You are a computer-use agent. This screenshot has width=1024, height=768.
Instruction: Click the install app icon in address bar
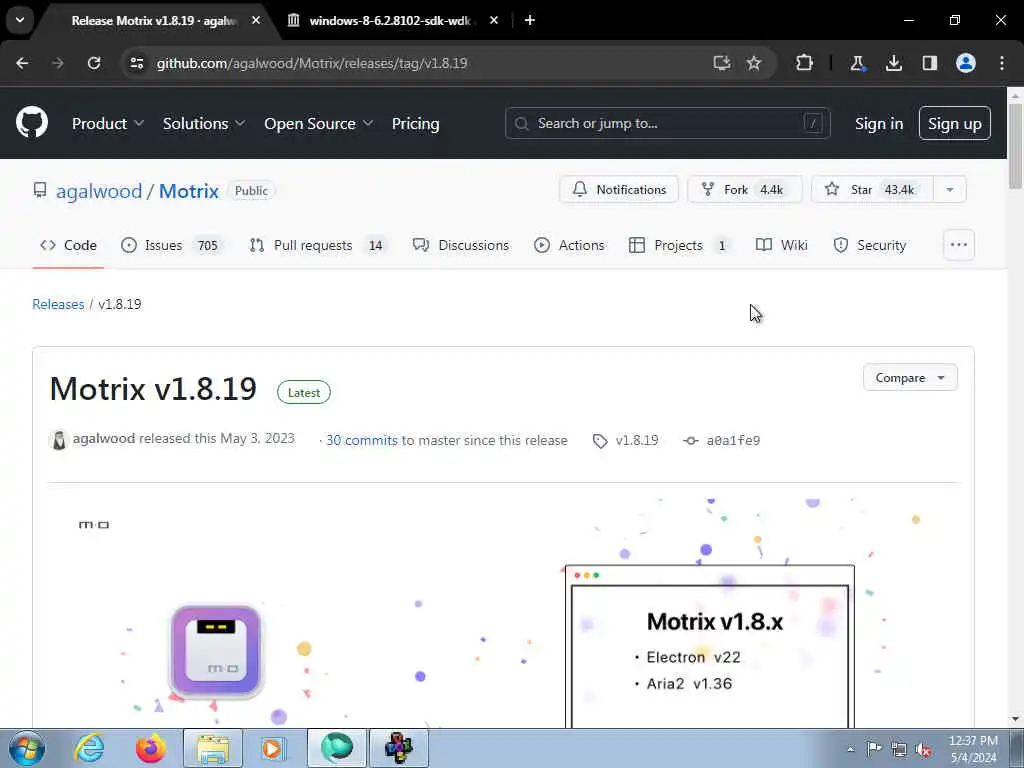click(722, 63)
